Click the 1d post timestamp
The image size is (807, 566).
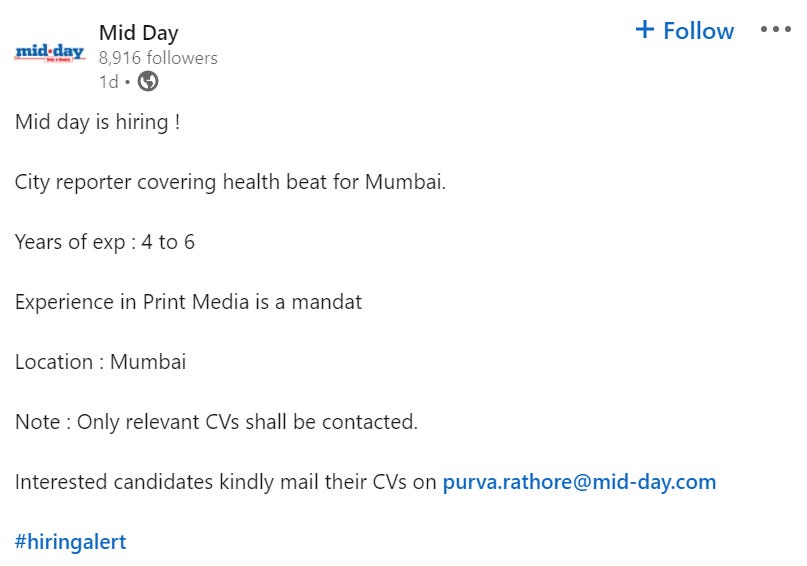(108, 82)
